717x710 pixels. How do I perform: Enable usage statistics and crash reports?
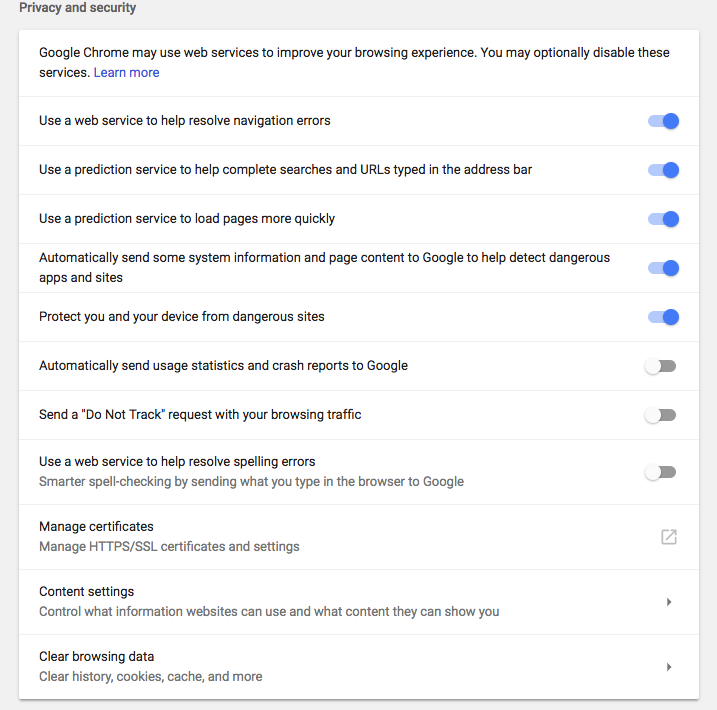660,366
